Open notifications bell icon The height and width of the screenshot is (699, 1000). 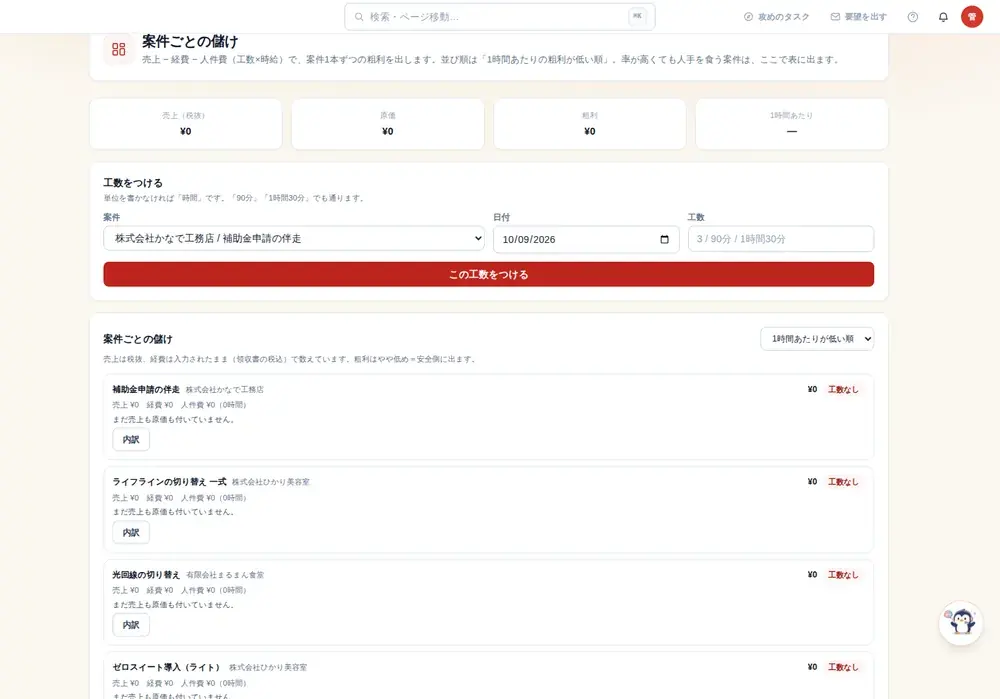943,17
